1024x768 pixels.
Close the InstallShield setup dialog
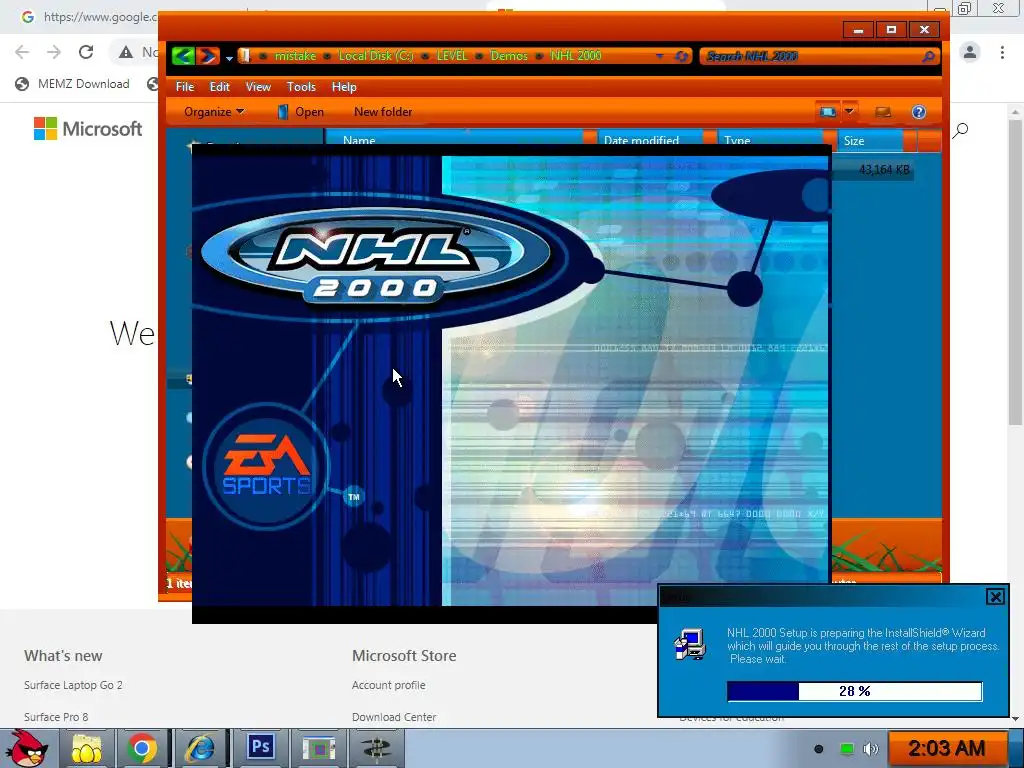click(995, 596)
